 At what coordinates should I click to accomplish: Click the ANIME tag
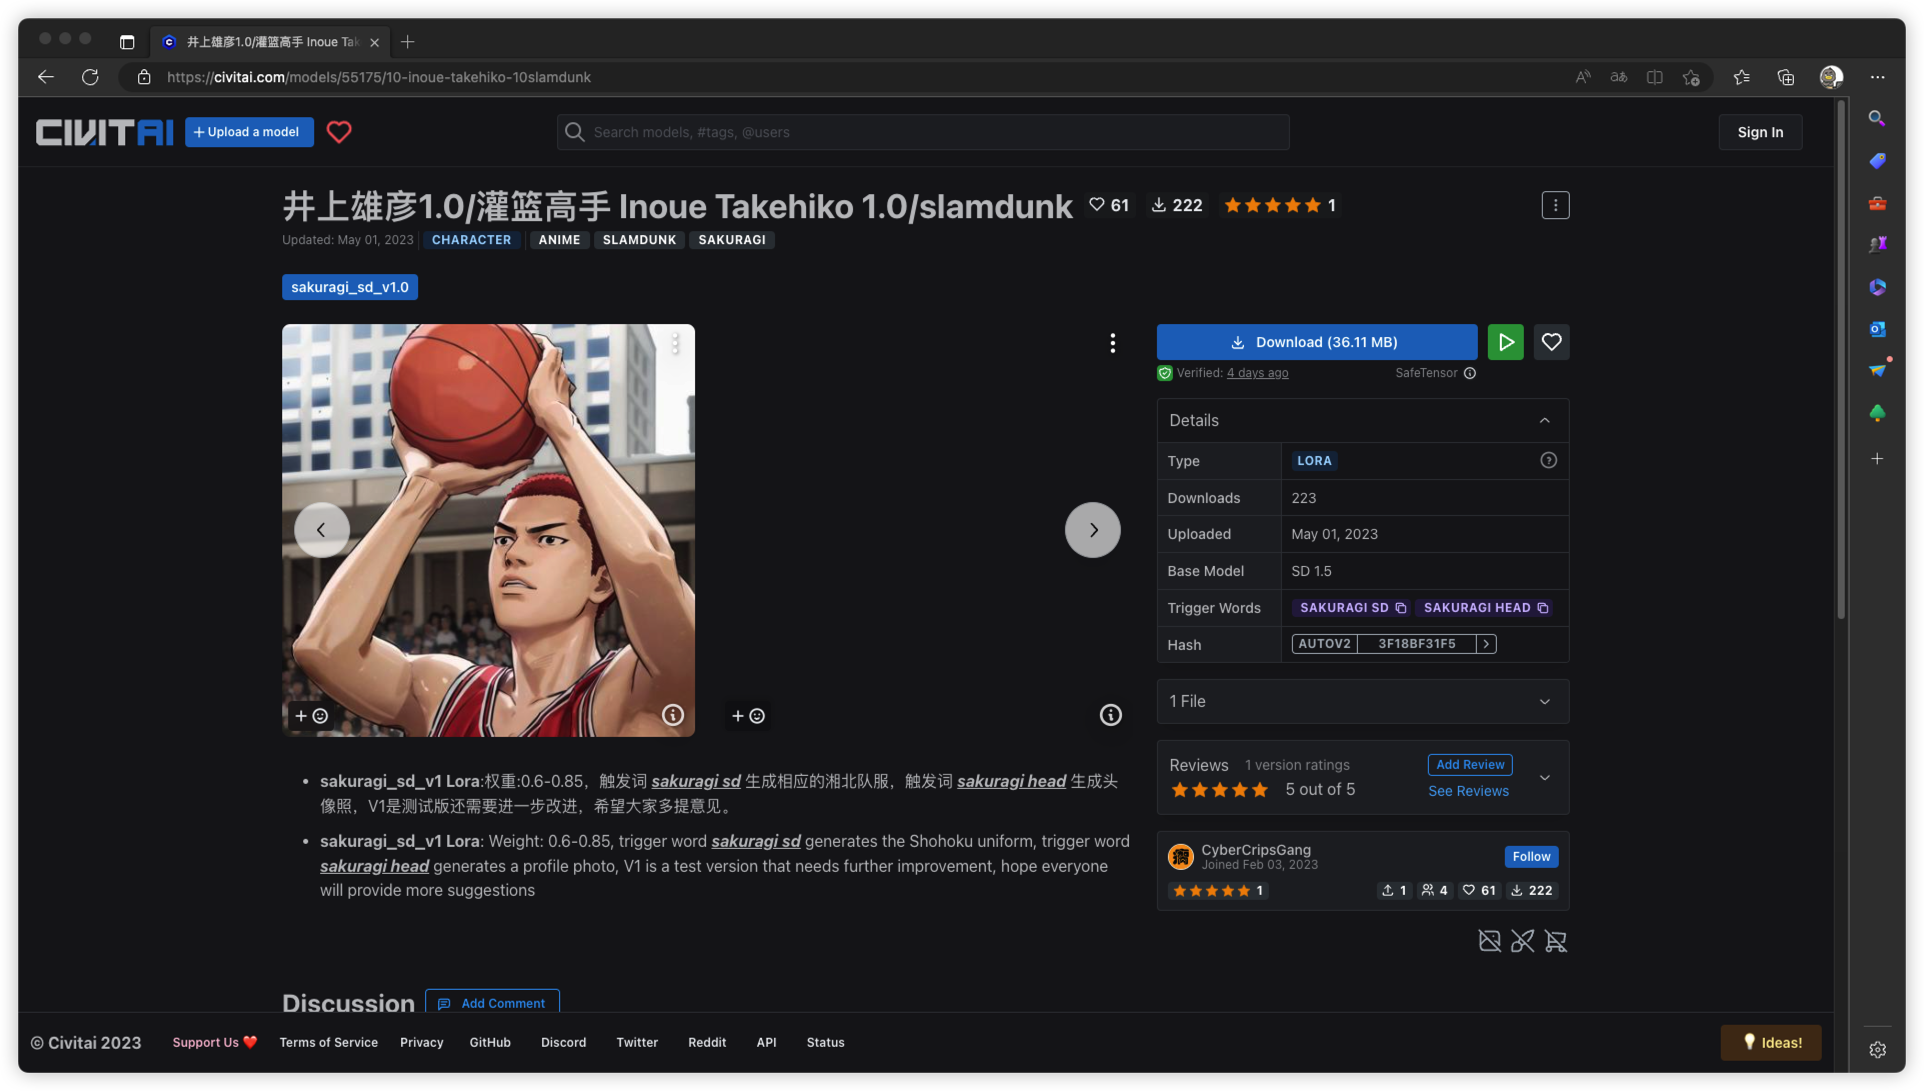pos(559,240)
